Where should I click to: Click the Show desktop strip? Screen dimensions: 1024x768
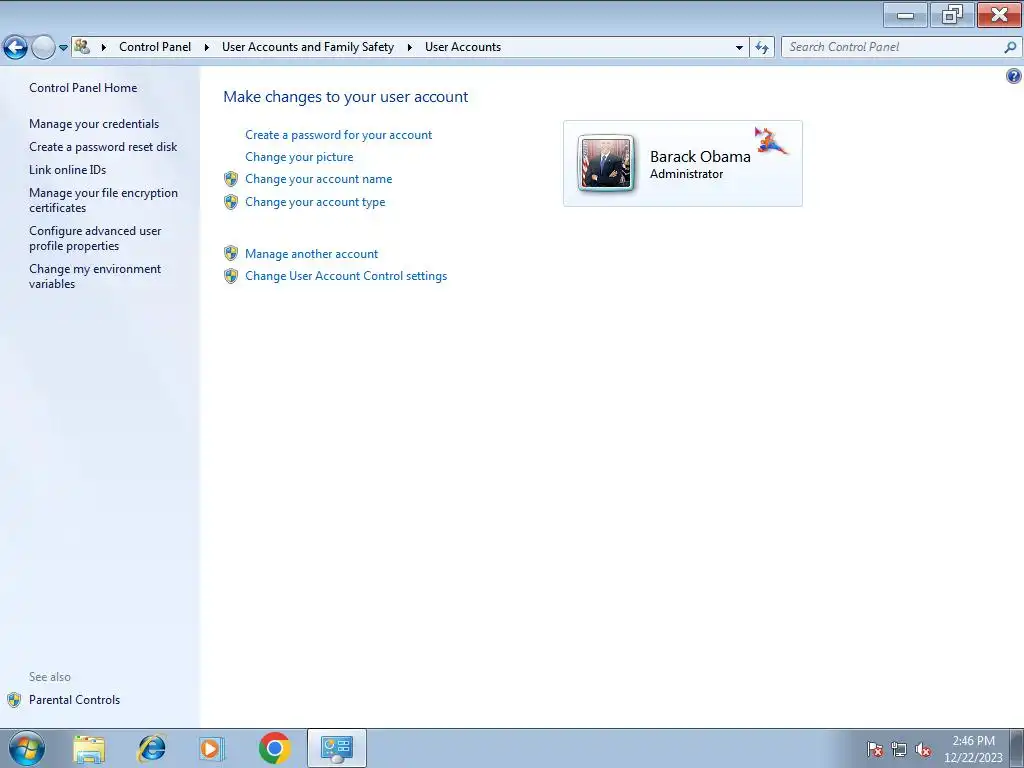click(1017, 748)
